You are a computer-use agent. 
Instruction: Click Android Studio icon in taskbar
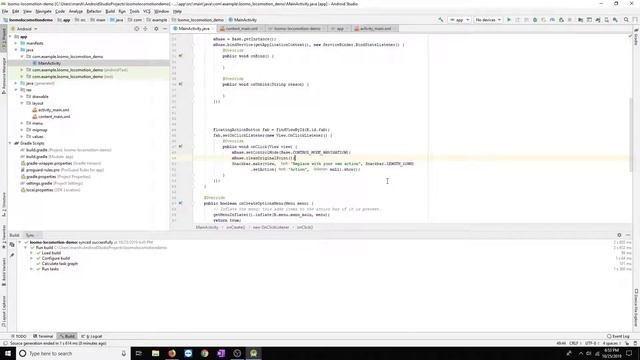253,353
